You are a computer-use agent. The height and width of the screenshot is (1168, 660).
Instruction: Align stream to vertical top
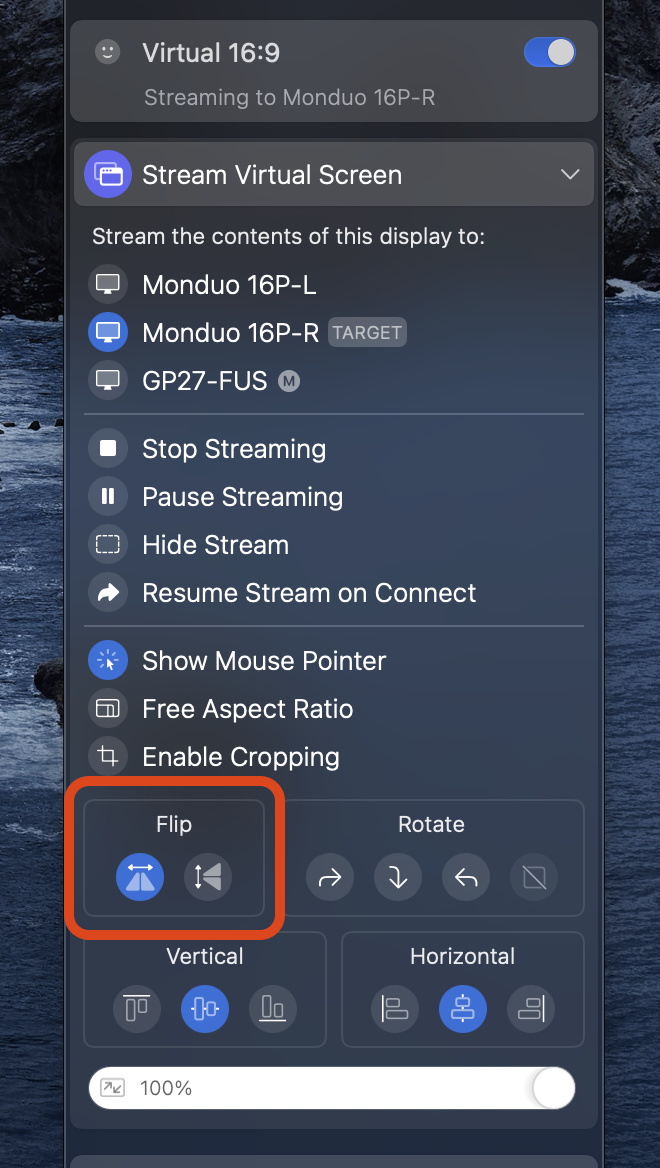pyautogui.click(x=137, y=1009)
